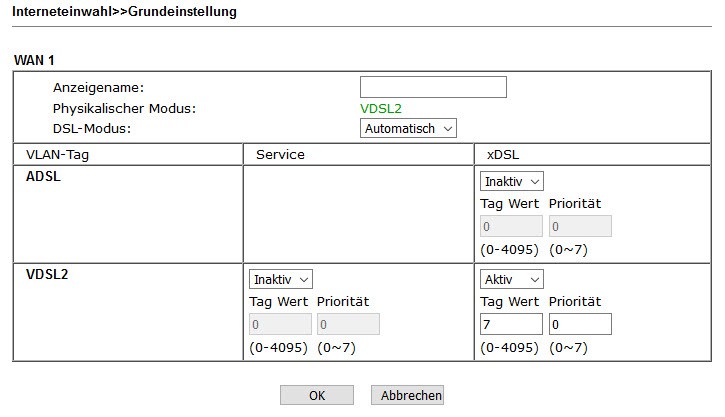Image resolution: width=725 pixels, height=417 pixels.
Task: Open the VDSL2 Service Inaktiv dropdown
Action: pos(281,279)
